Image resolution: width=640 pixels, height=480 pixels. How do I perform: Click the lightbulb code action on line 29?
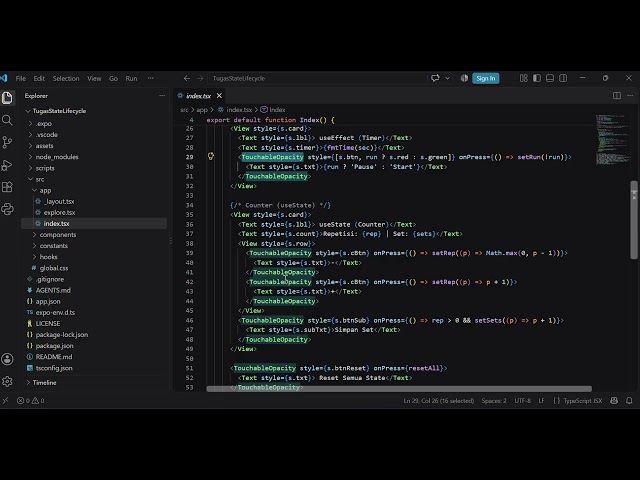tap(211, 156)
